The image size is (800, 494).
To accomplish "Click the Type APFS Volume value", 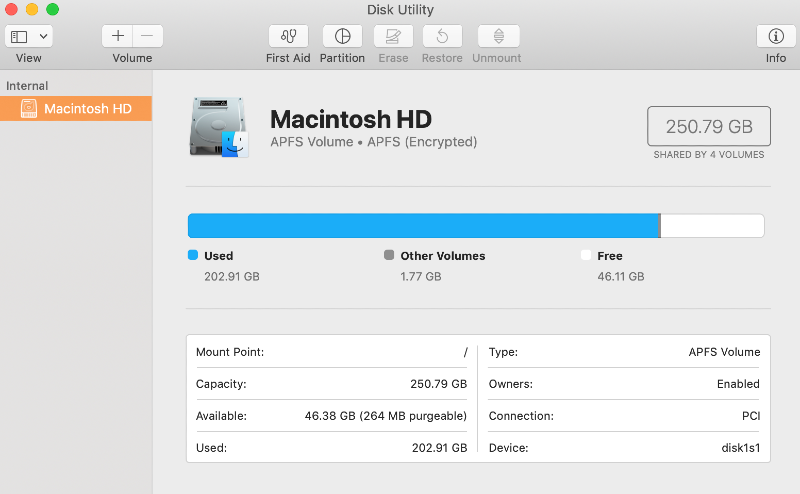I will (724, 352).
